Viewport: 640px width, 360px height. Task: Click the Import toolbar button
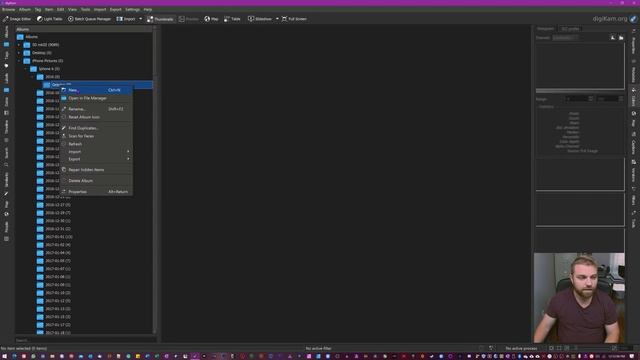(x=126, y=19)
